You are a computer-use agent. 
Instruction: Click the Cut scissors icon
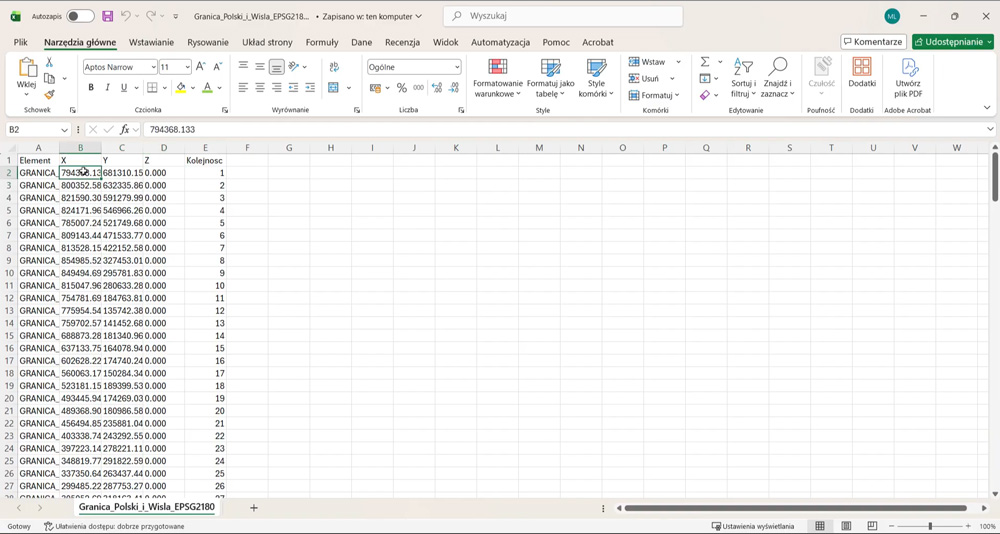[49, 63]
